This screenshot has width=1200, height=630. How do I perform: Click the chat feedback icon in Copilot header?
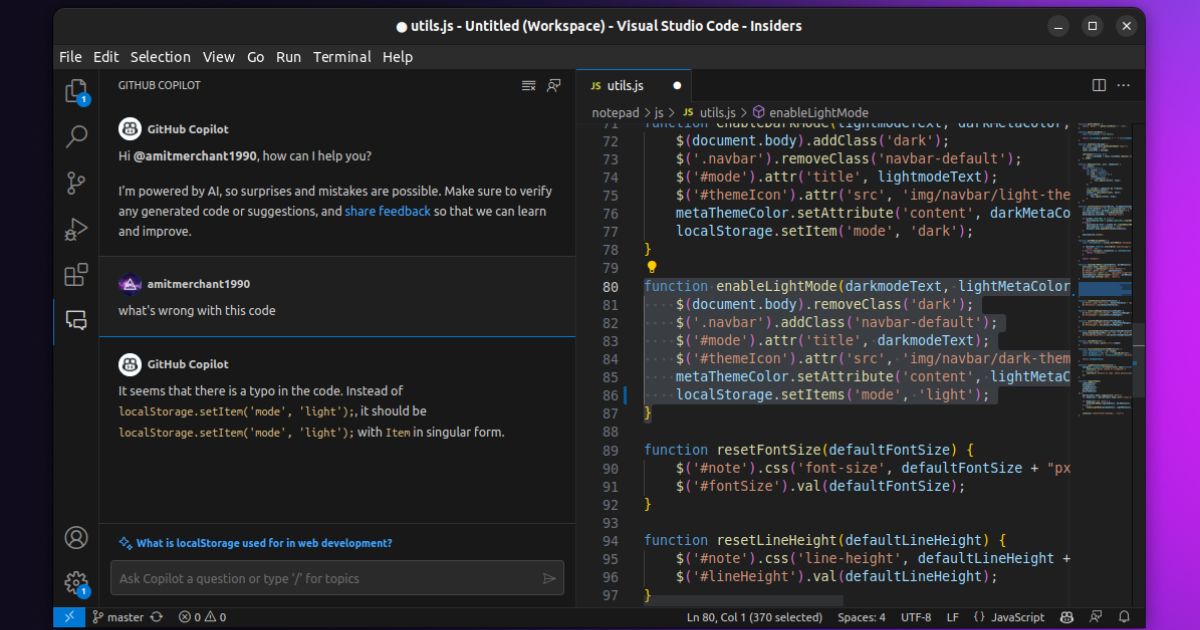553,86
